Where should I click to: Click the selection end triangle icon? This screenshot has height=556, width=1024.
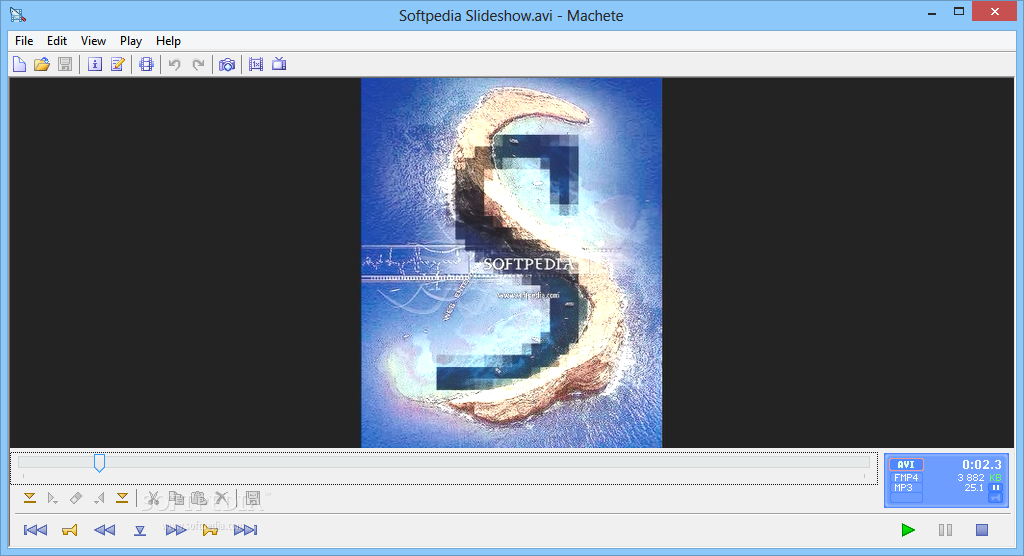pyautogui.click(x=99, y=499)
